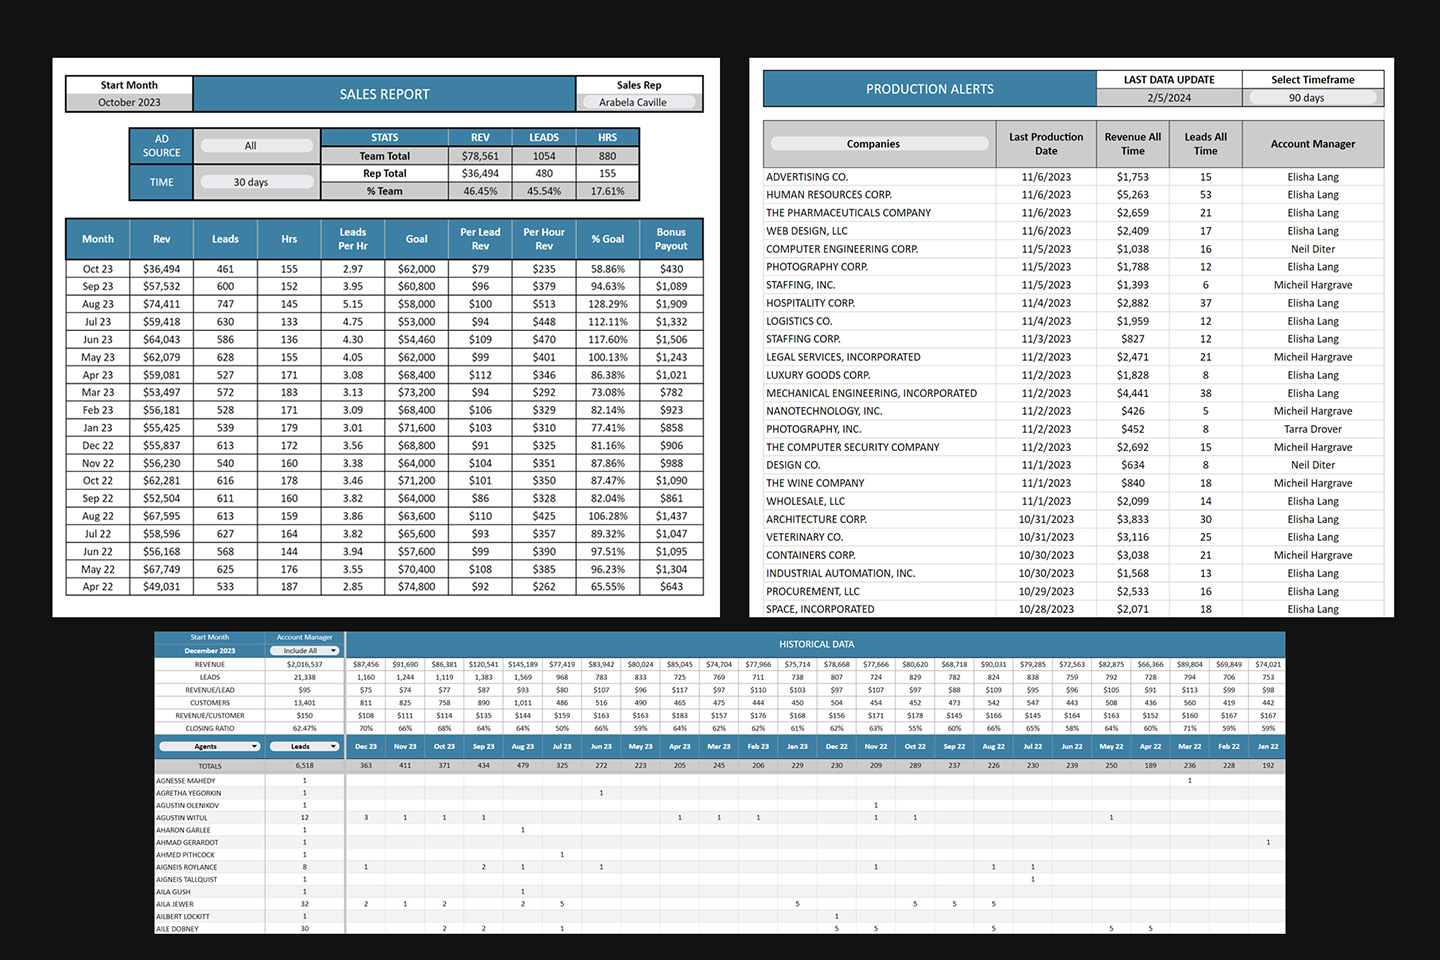Select Neil Diter in the DESIGN CO. row
Image resolution: width=1440 pixels, height=960 pixels.
[1313, 465]
